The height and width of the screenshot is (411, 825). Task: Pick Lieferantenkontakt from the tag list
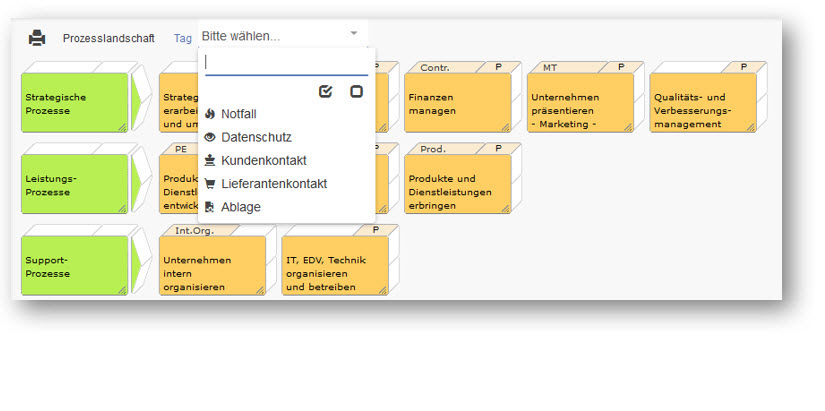(274, 184)
